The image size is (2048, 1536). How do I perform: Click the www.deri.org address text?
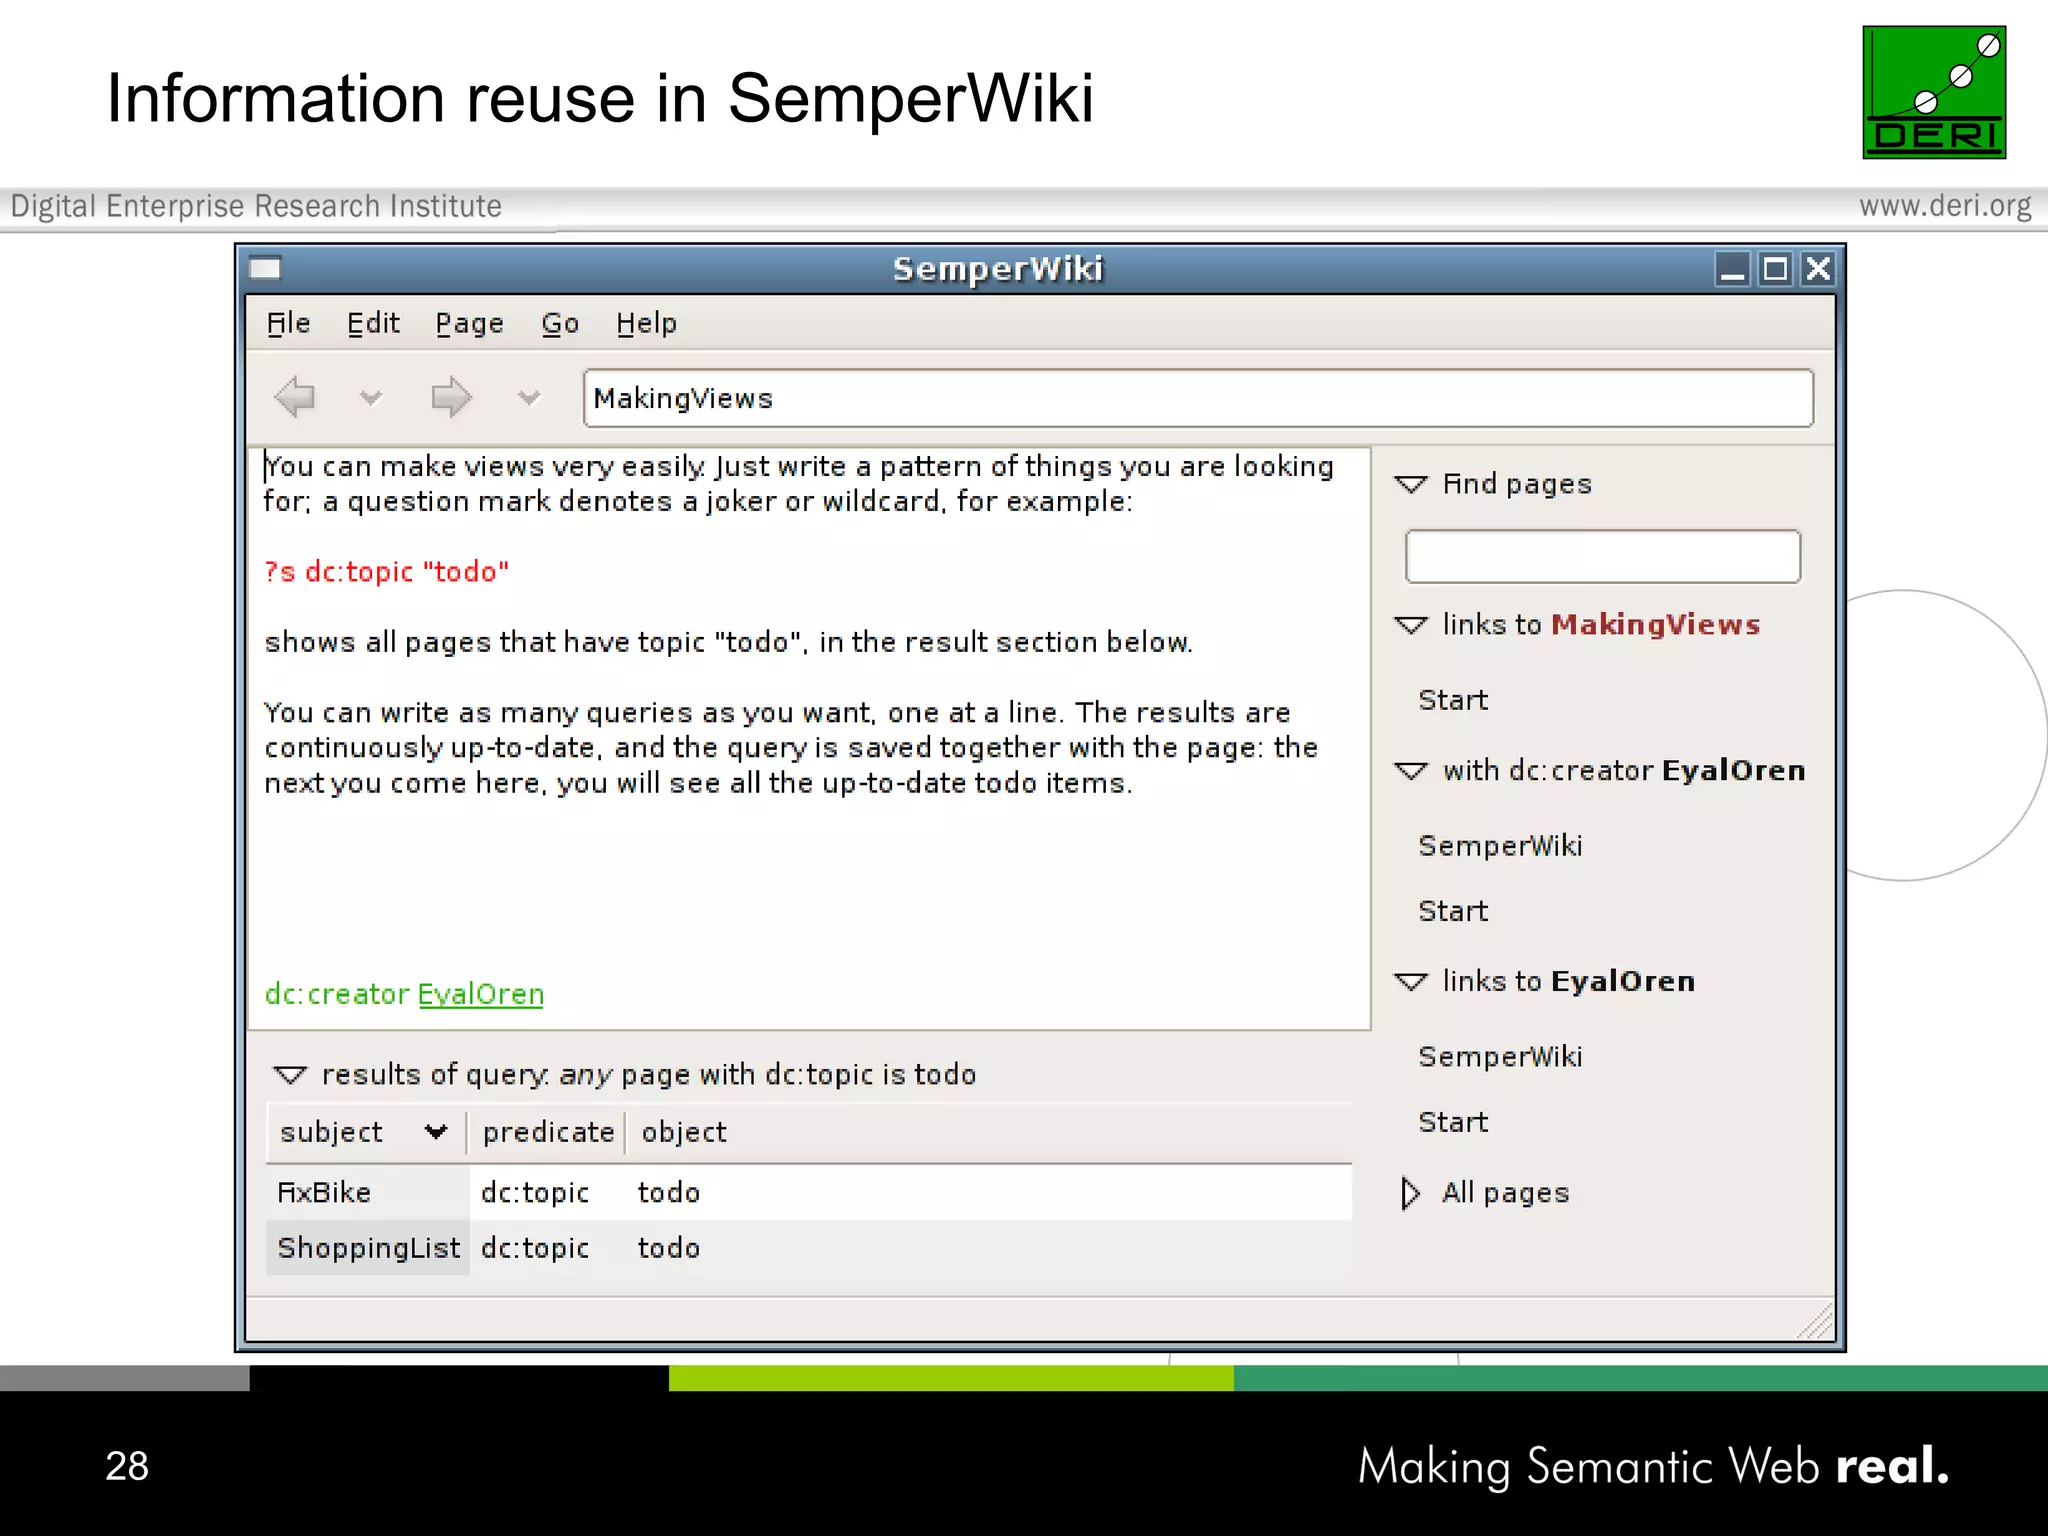[x=1945, y=206]
